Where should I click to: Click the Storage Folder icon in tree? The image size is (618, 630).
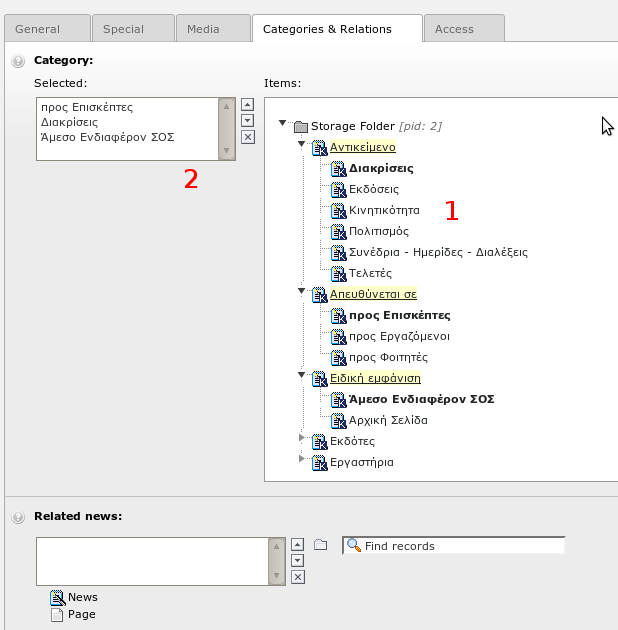300,127
